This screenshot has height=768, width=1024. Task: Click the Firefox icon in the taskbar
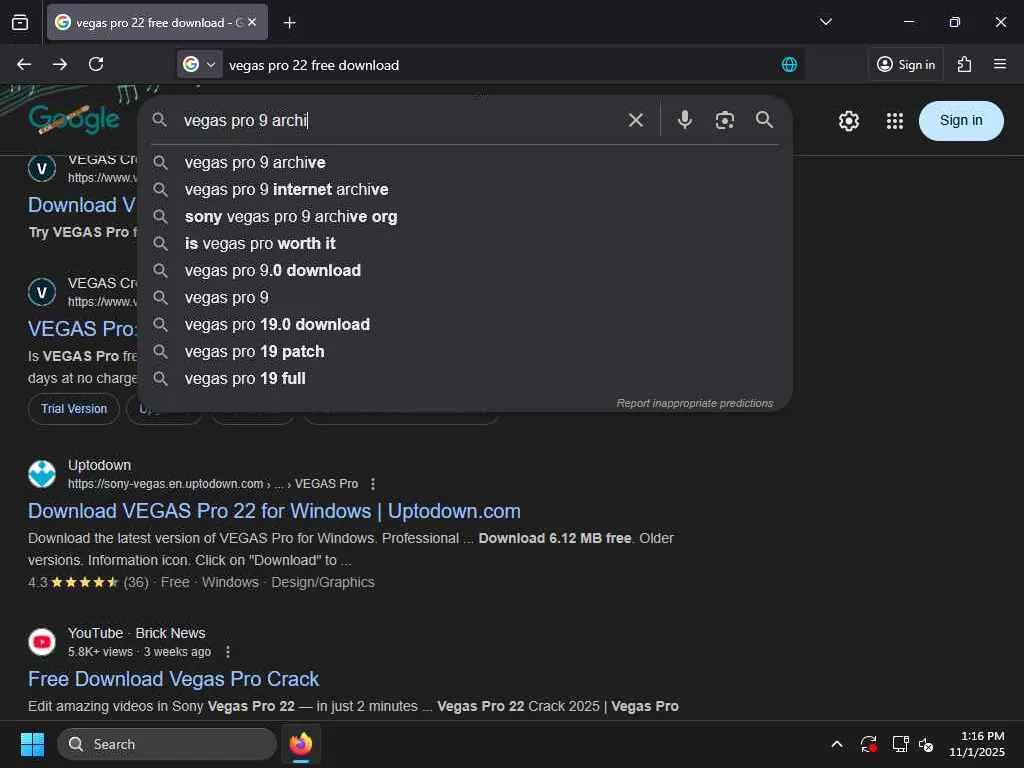(x=301, y=744)
